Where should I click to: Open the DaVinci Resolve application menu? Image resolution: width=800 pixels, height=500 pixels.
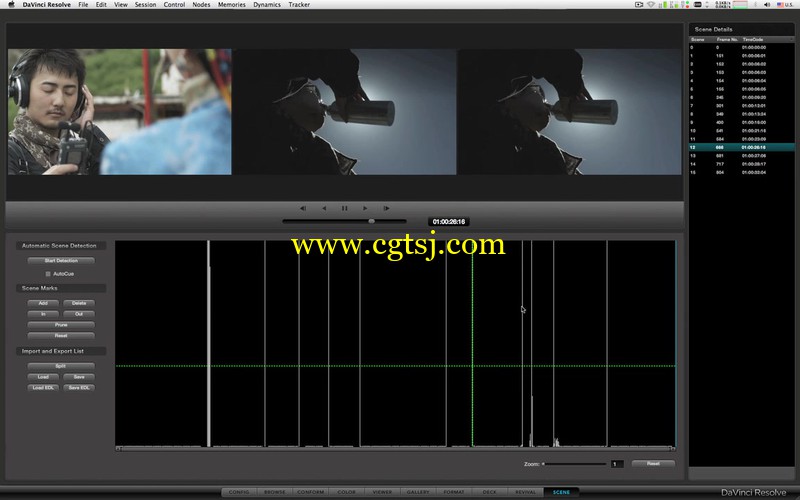(46, 5)
